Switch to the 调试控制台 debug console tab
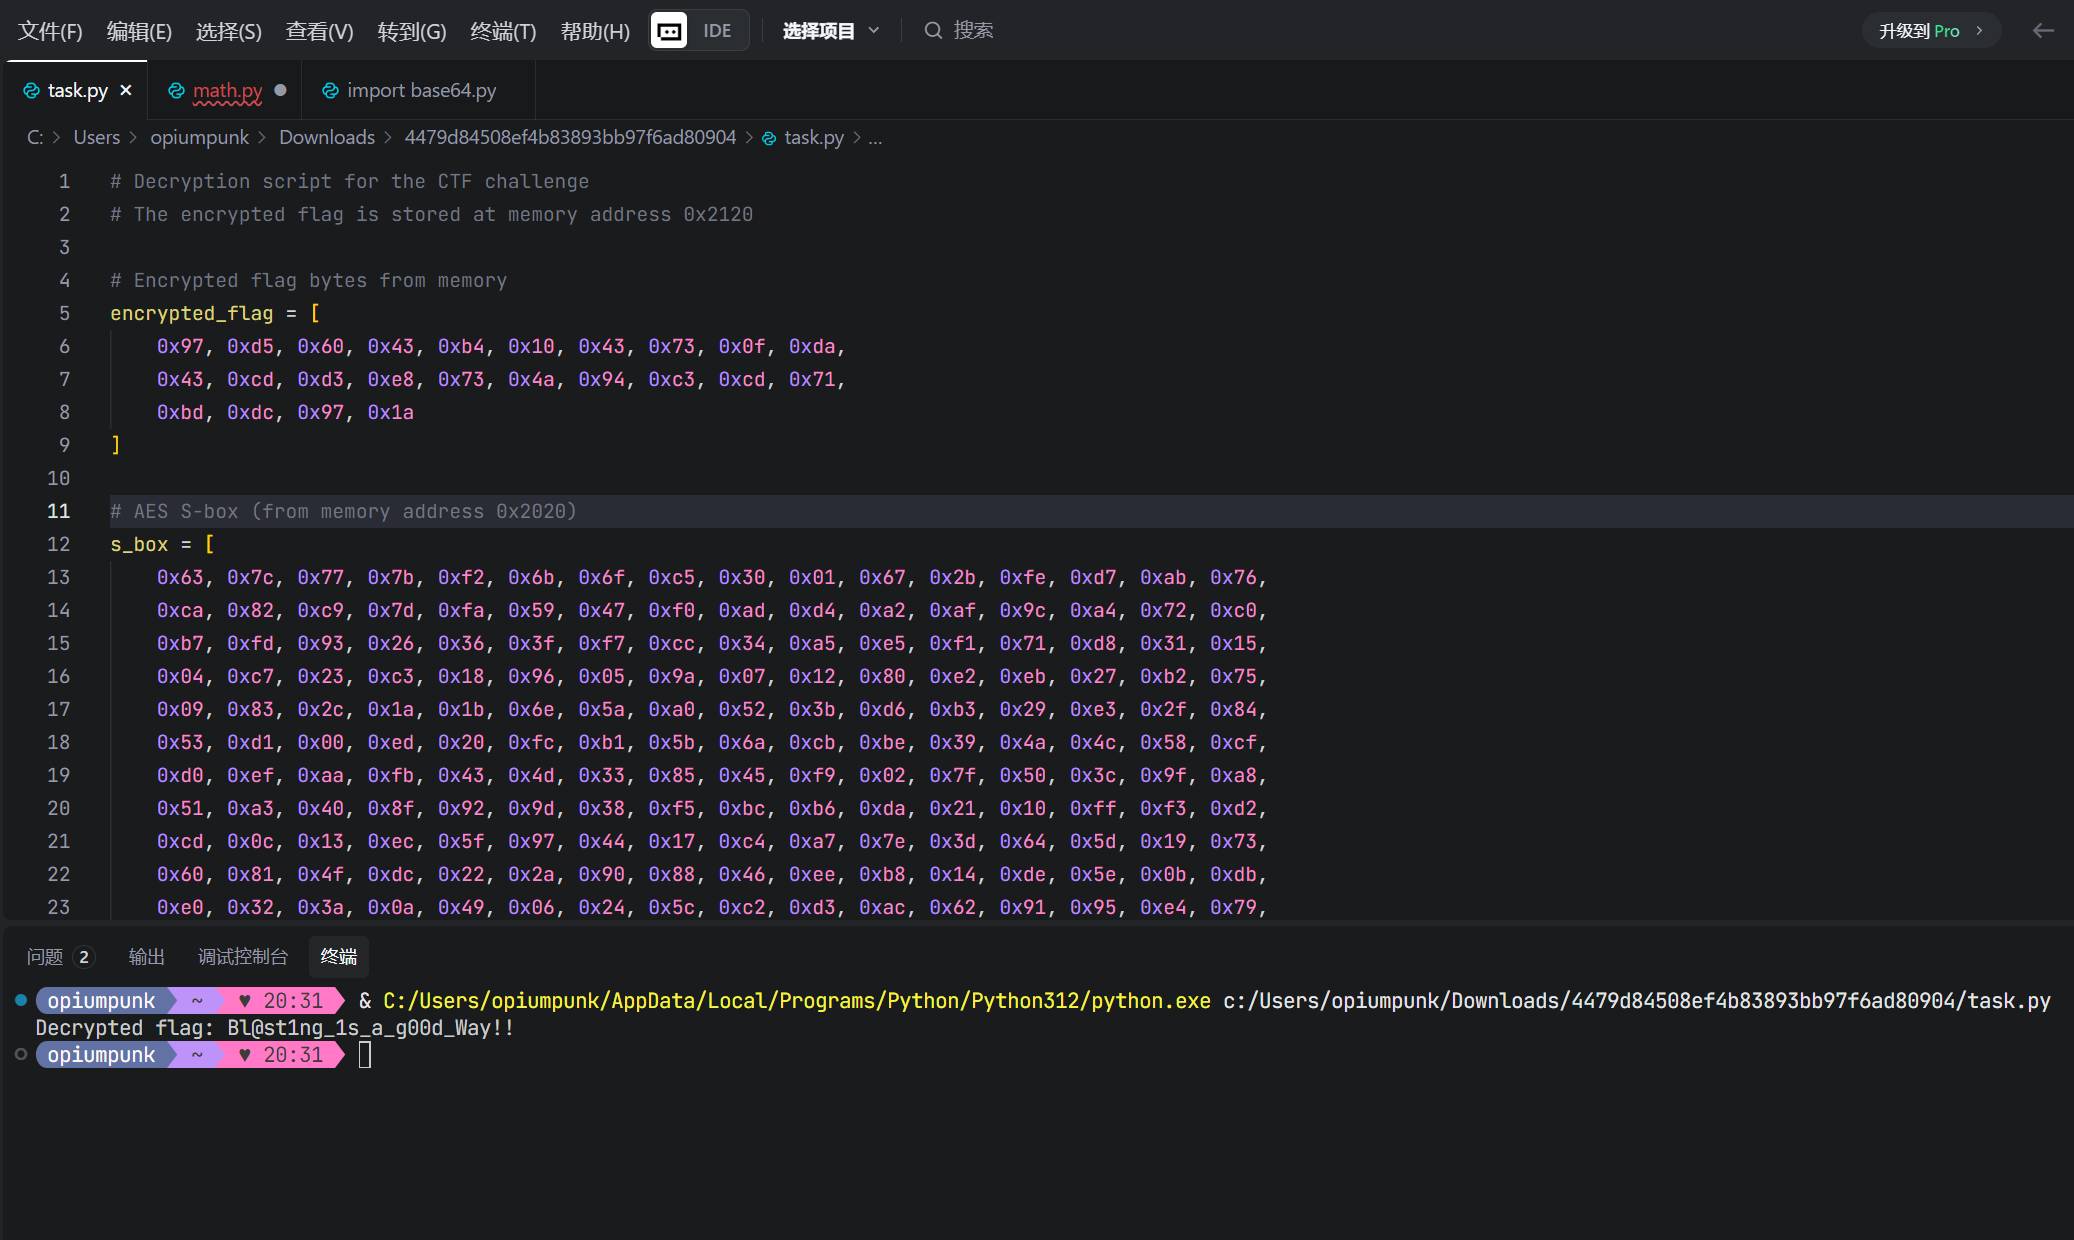 [242, 957]
